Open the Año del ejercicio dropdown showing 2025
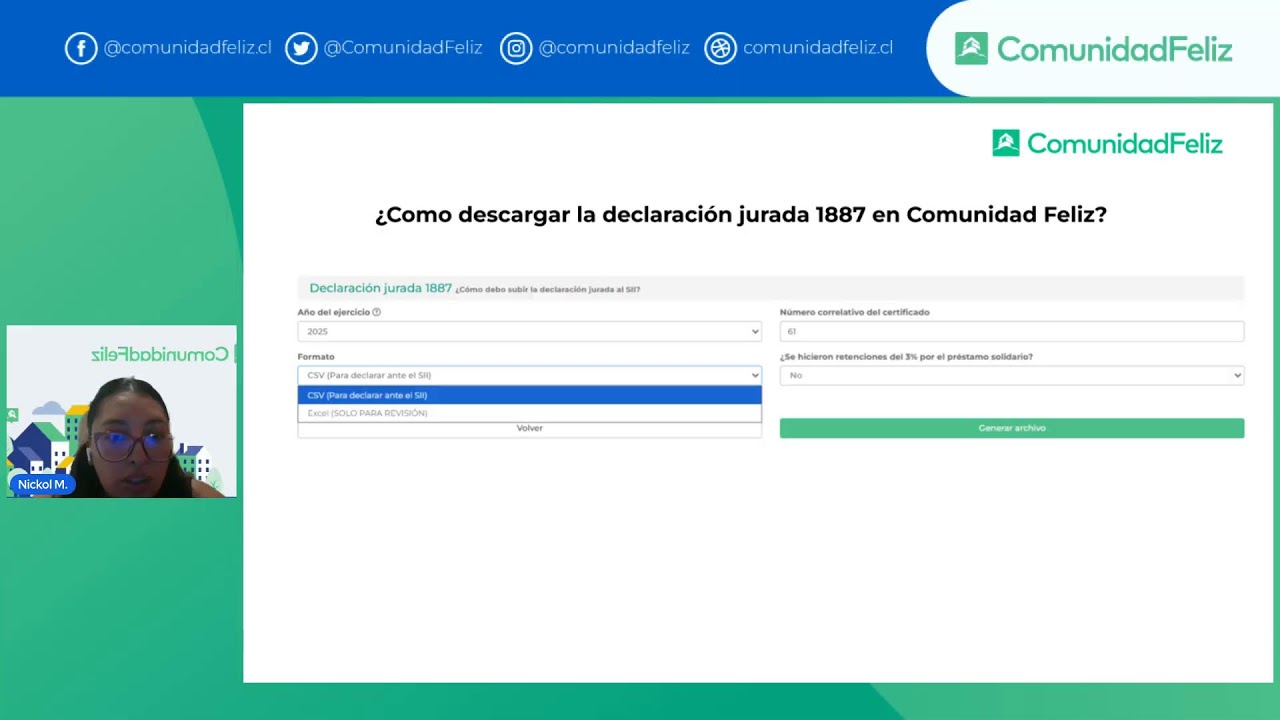1280x720 pixels. [530, 331]
